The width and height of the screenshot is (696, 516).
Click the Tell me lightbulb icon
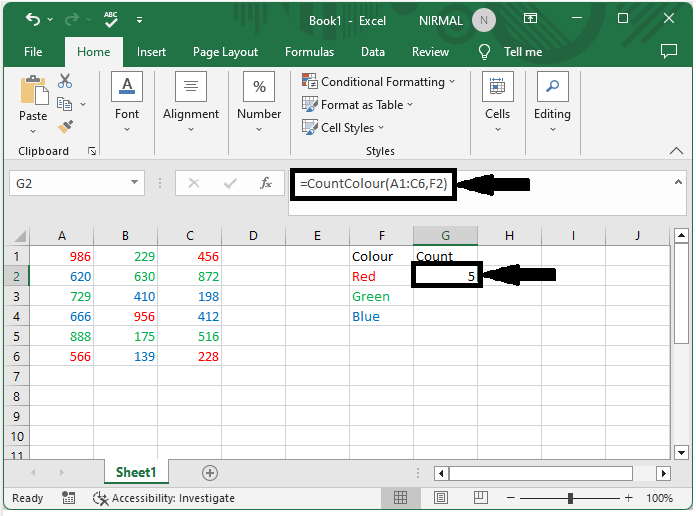[x=484, y=52]
